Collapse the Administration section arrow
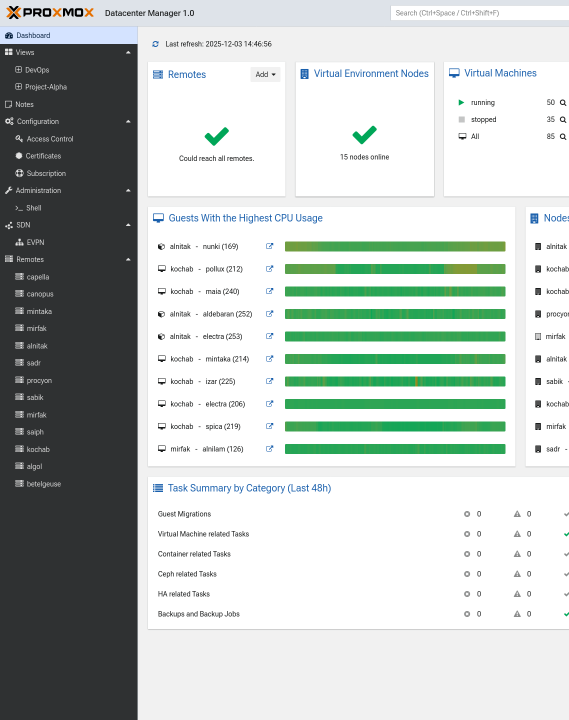 click(128, 190)
